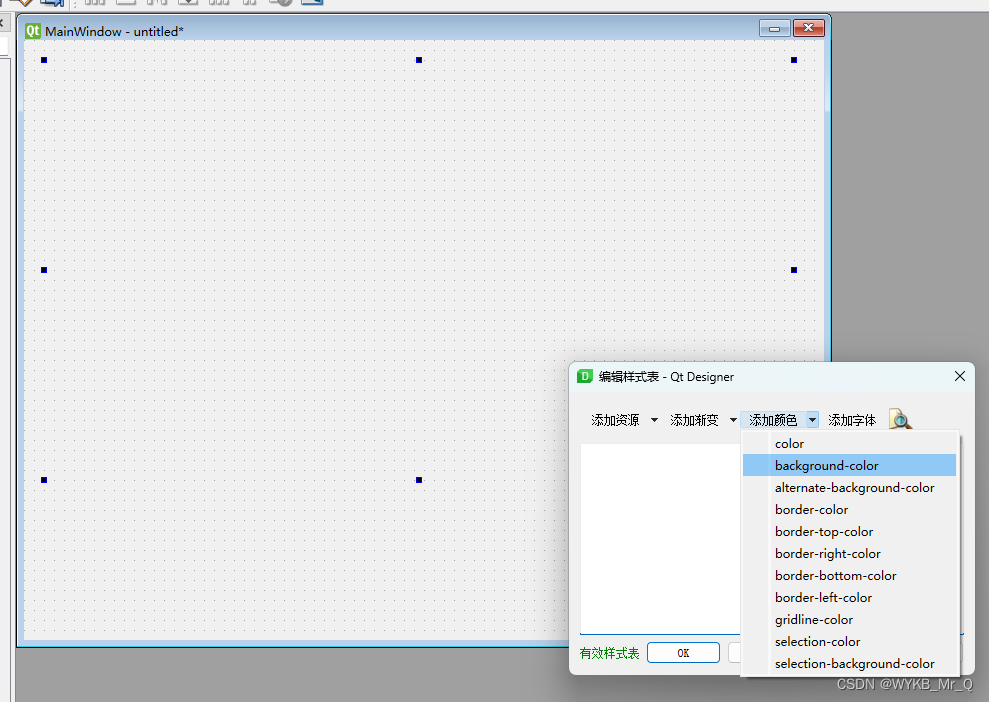The height and width of the screenshot is (702, 989).
Task: Click the middle-left selection handle of the form
Action: click(44, 270)
